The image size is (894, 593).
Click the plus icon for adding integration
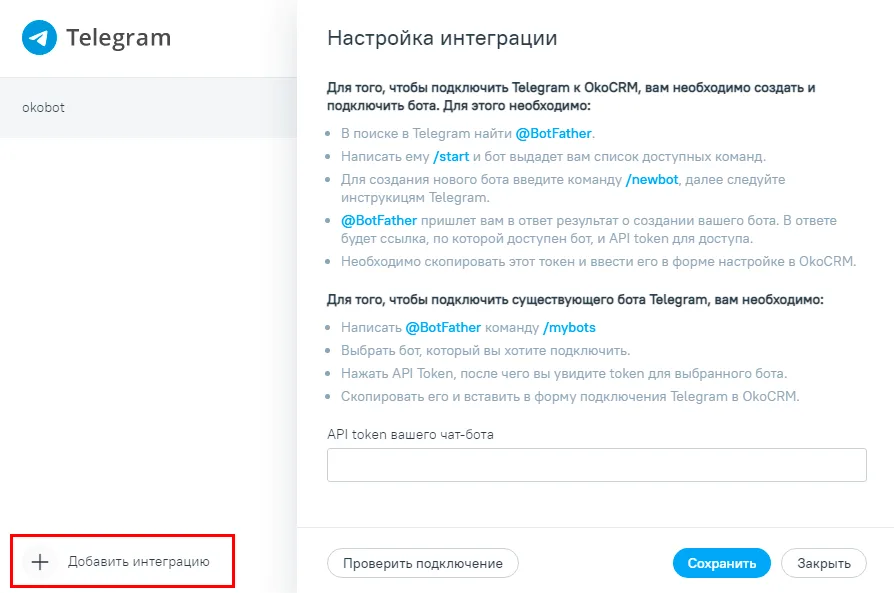40,562
